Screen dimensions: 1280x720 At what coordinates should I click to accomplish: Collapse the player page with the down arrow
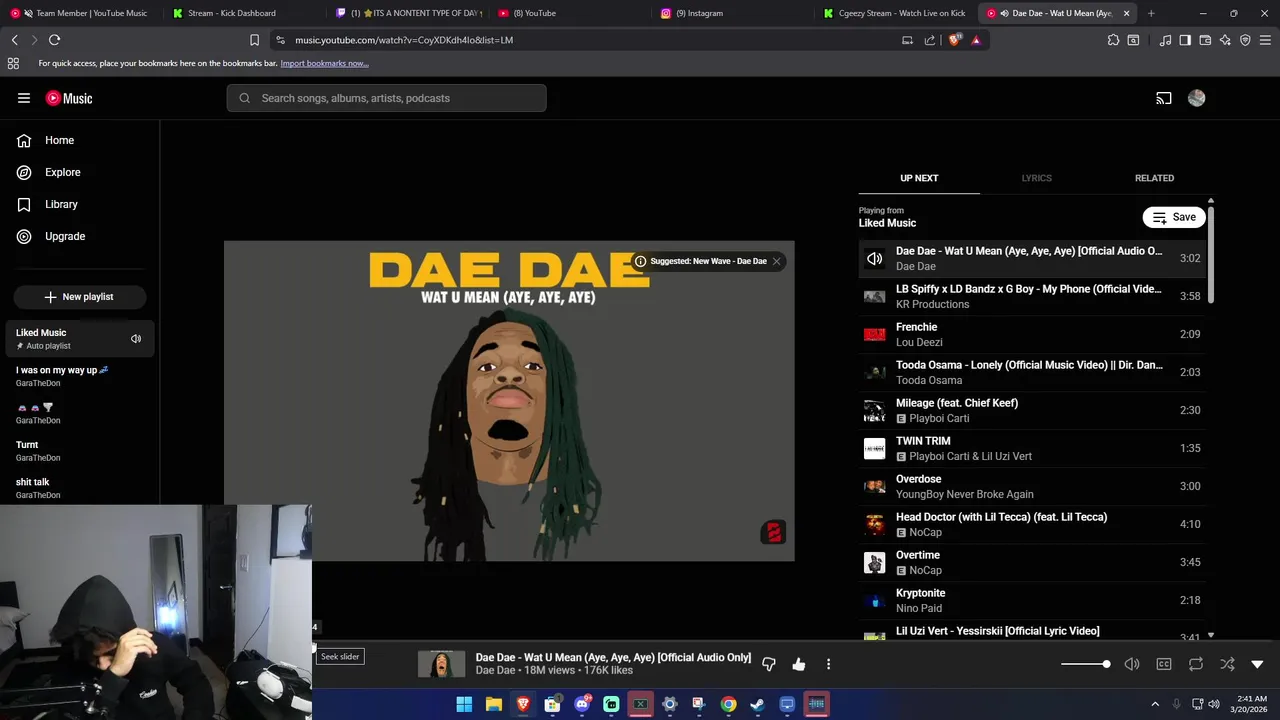pyautogui.click(x=1258, y=664)
